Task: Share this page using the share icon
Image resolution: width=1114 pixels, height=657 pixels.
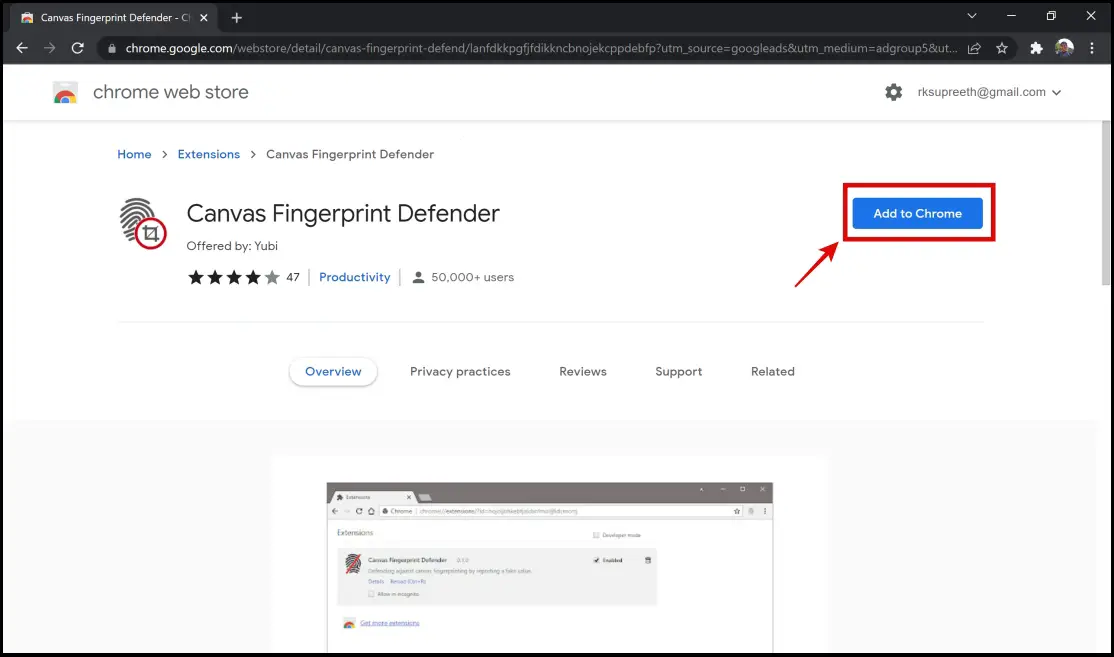Action: [x=974, y=48]
